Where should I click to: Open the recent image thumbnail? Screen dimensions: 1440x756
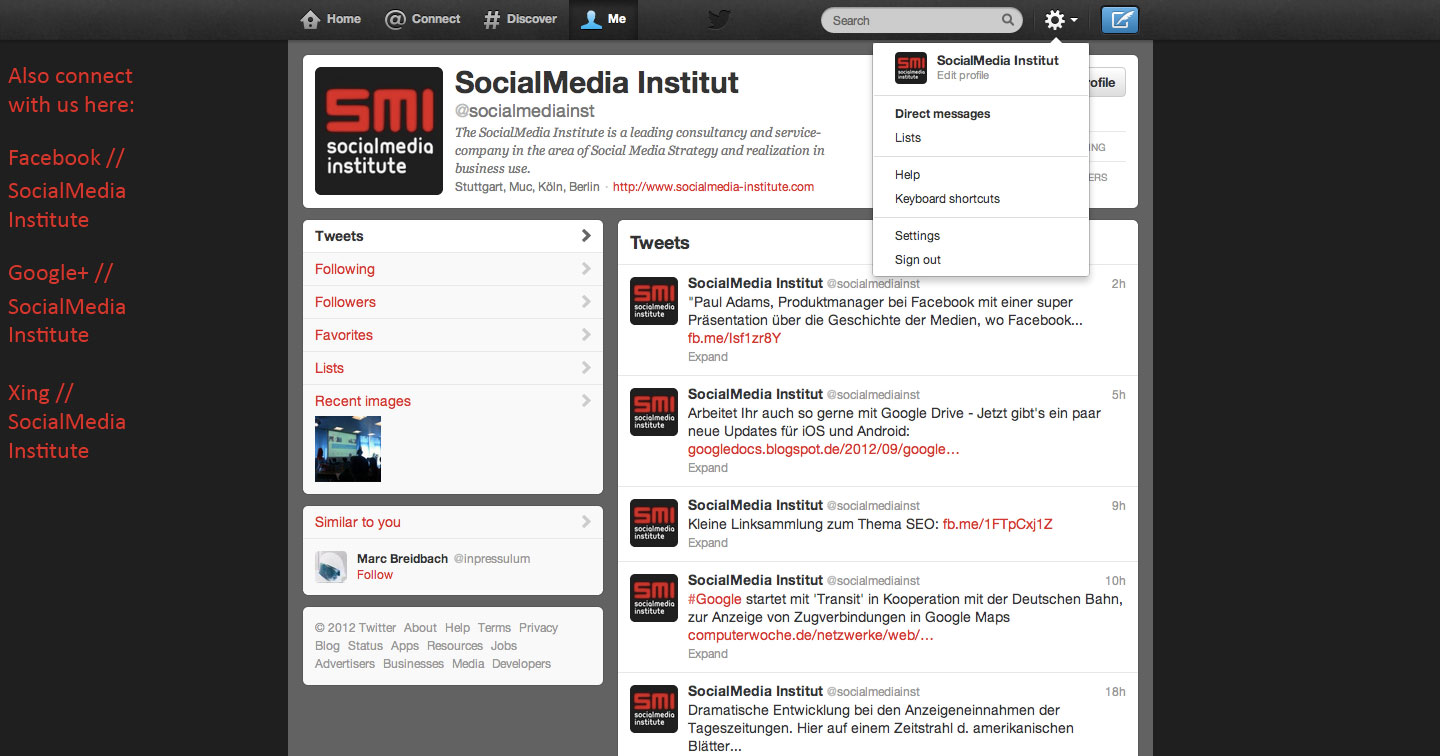[x=348, y=449]
